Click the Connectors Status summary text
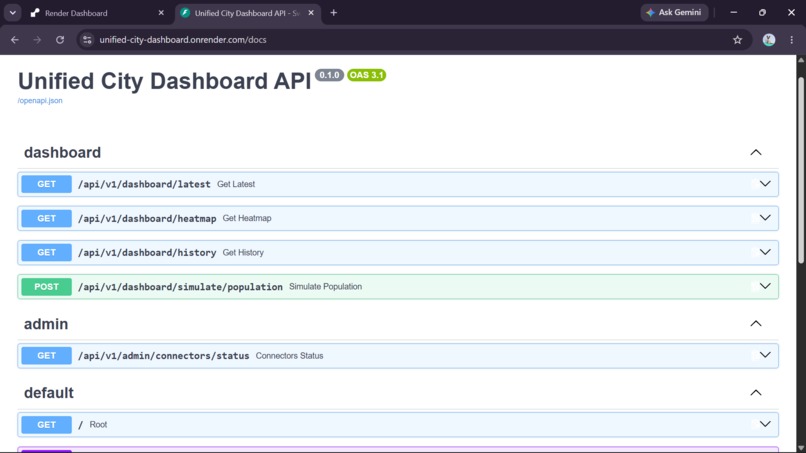 click(x=289, y=355)
